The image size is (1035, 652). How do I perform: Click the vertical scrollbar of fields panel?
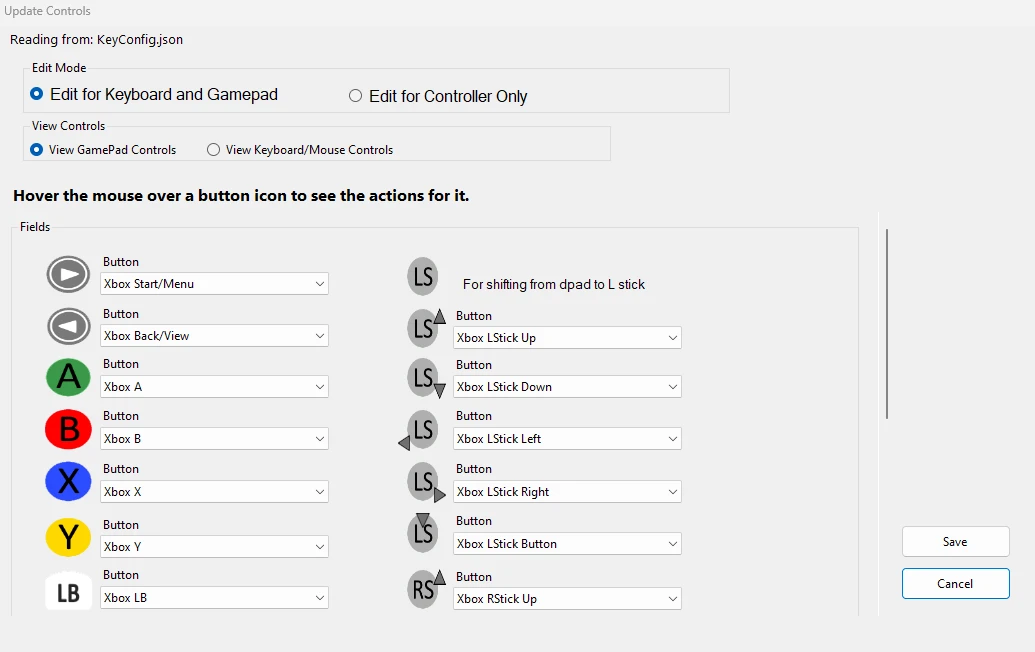(x=886, y=323)
